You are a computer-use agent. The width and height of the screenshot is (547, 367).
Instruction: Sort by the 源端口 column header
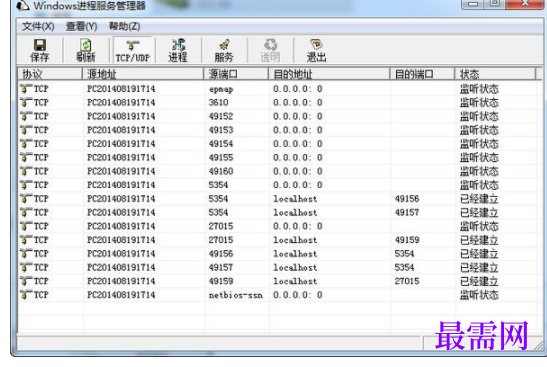pos(236,74)
